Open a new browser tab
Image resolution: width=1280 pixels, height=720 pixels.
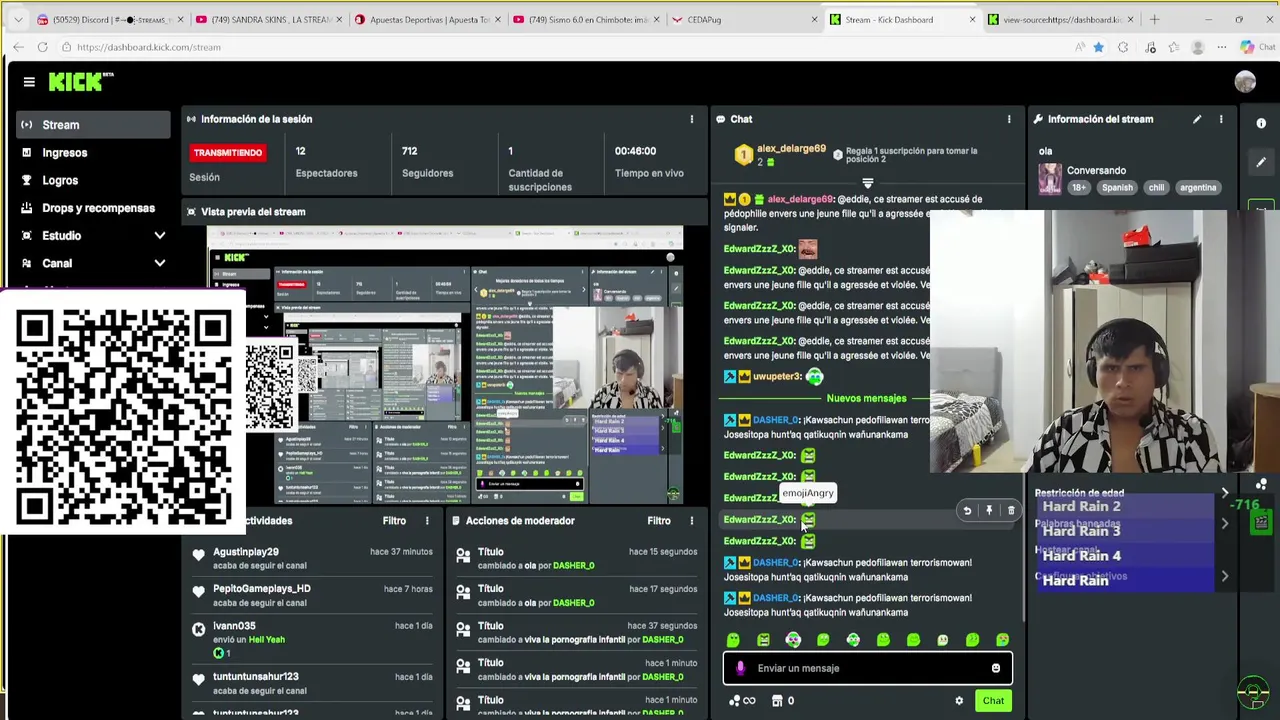point(1154,19)
